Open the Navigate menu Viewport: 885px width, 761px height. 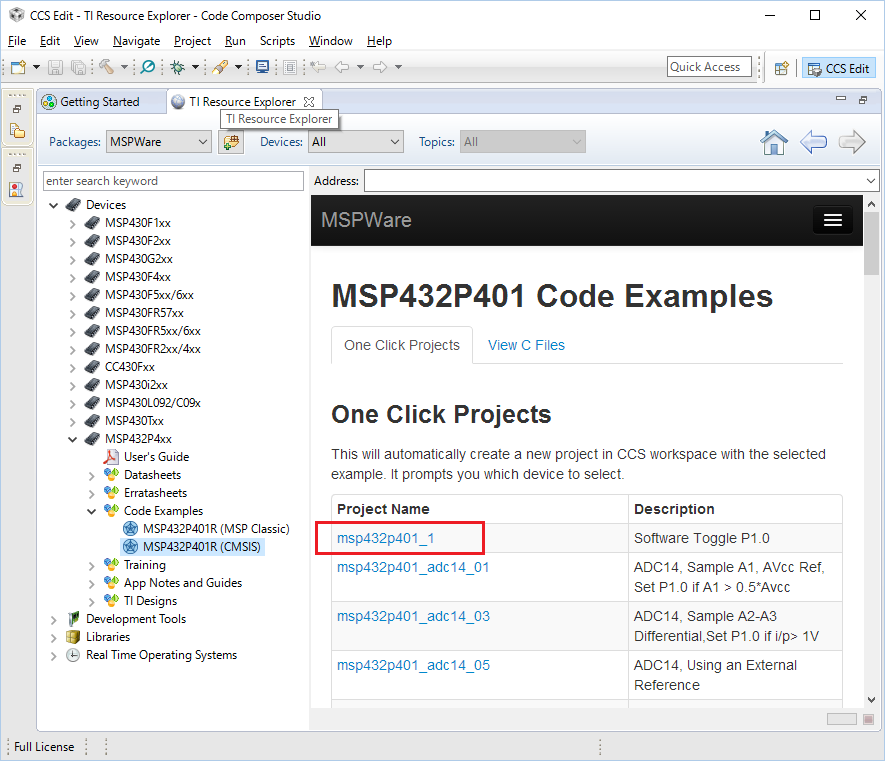point(137,41)
